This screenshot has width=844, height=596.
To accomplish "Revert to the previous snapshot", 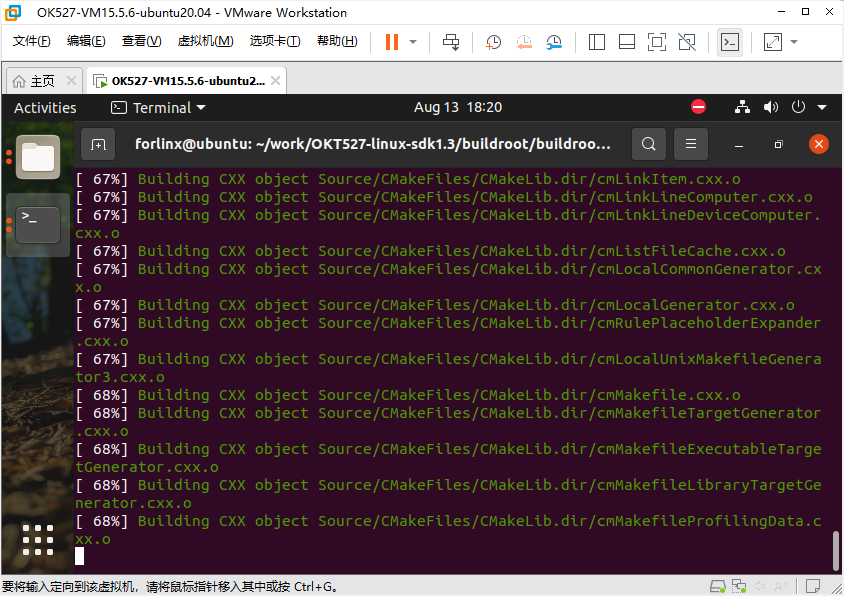I will [x=524, y=42].
